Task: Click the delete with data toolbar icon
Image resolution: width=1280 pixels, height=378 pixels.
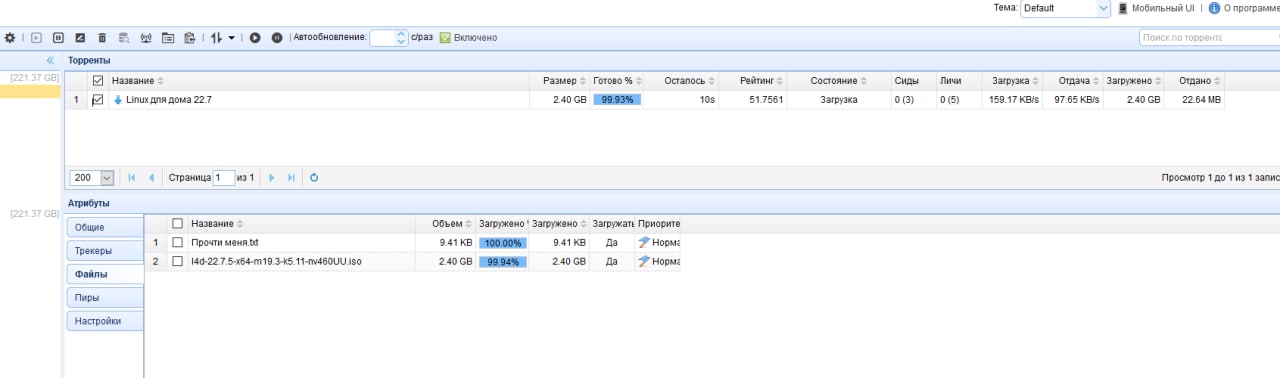Action: pos(124,38)
